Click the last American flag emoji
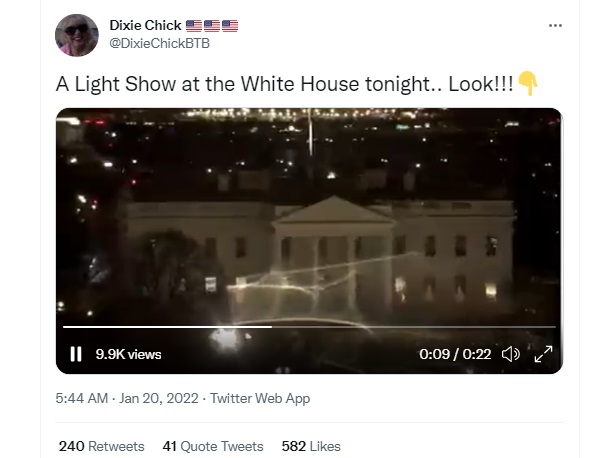Screen dimensions: 593x458 pos(230,26)
